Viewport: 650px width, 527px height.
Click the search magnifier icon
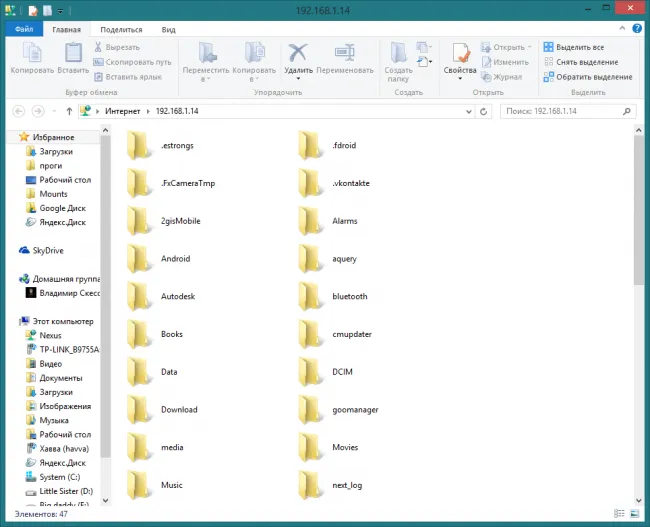click(627, 111)
